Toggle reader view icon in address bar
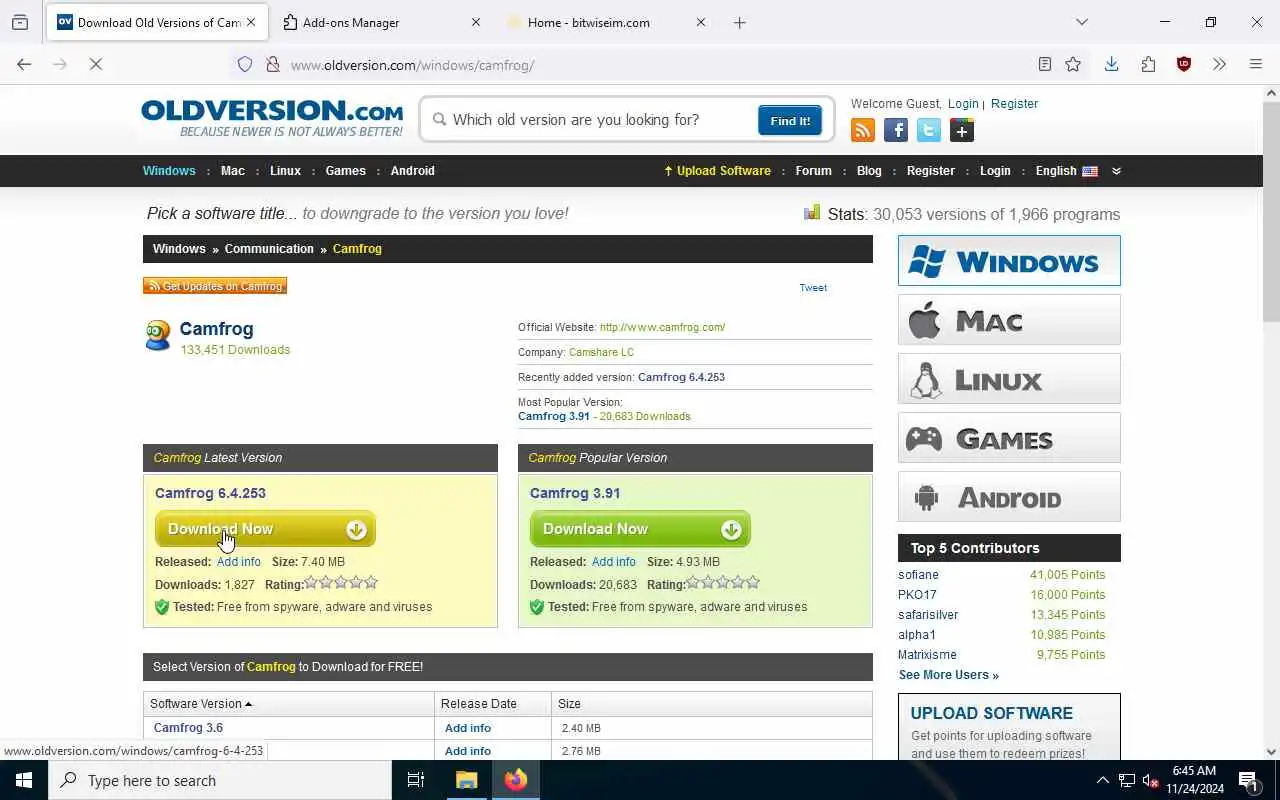 click(1045, 64)
